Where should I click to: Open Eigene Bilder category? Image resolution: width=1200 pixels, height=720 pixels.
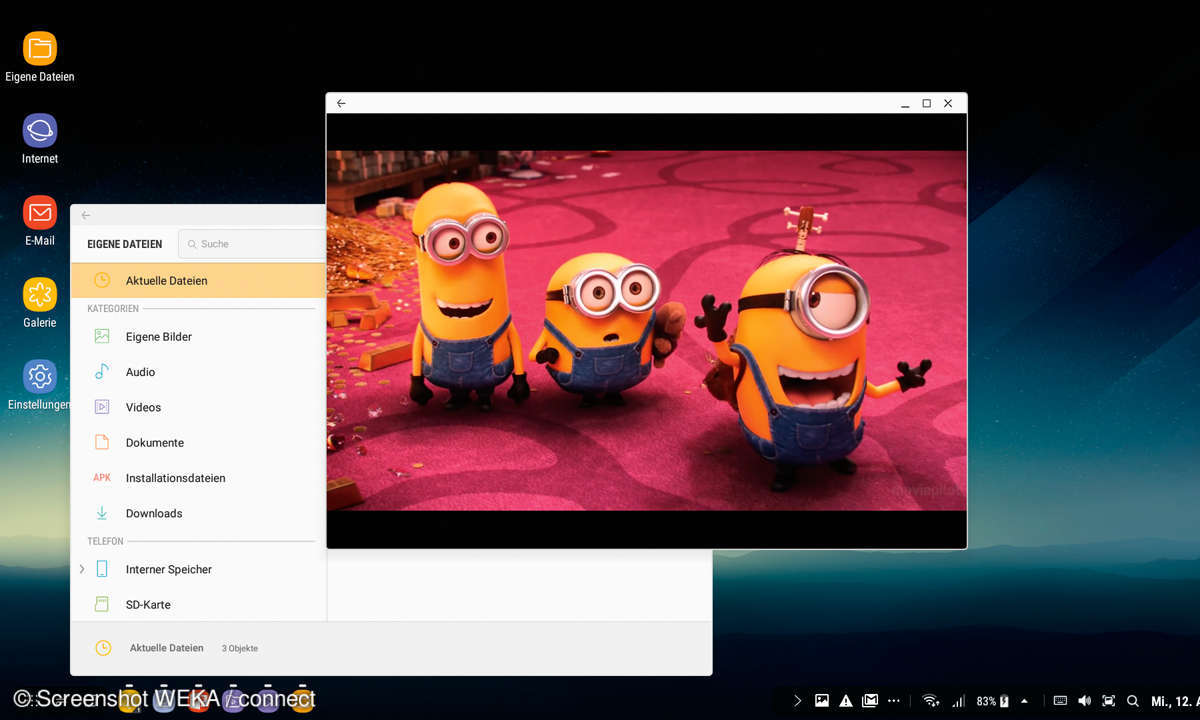tap(198, 337)
